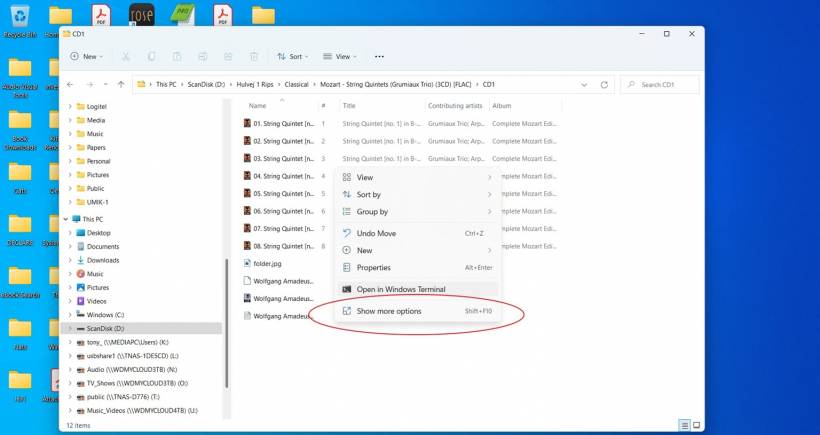Expand the Music folder under This PC
820x435 pixels.
70,273
